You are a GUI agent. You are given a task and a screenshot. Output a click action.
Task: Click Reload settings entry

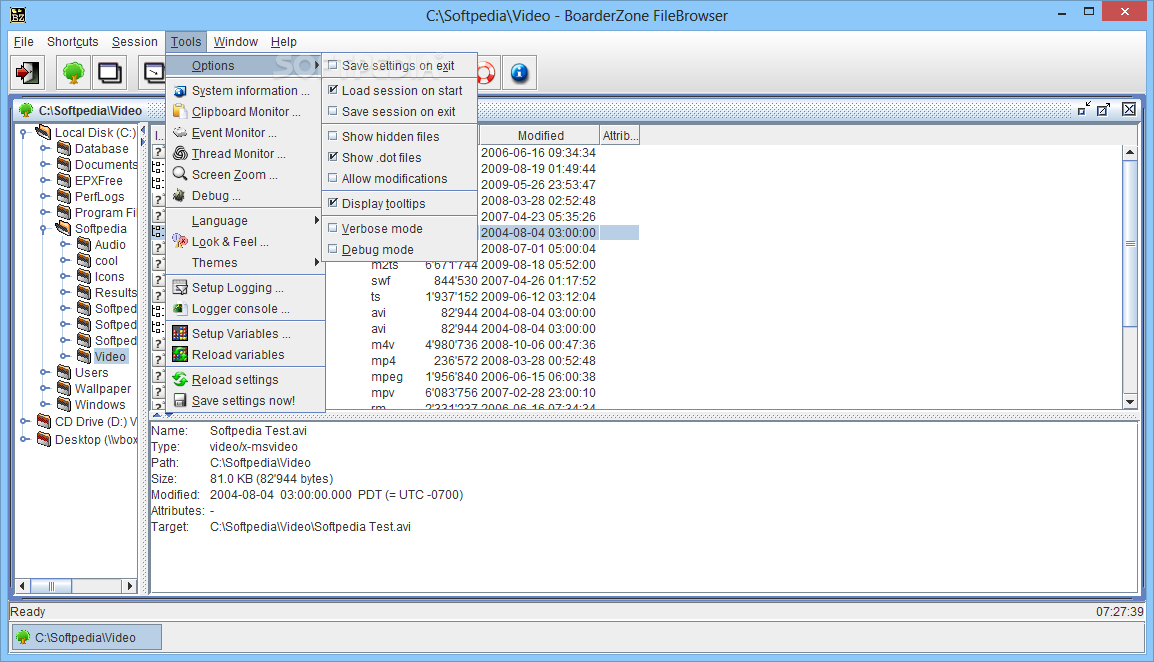point(246,380)
